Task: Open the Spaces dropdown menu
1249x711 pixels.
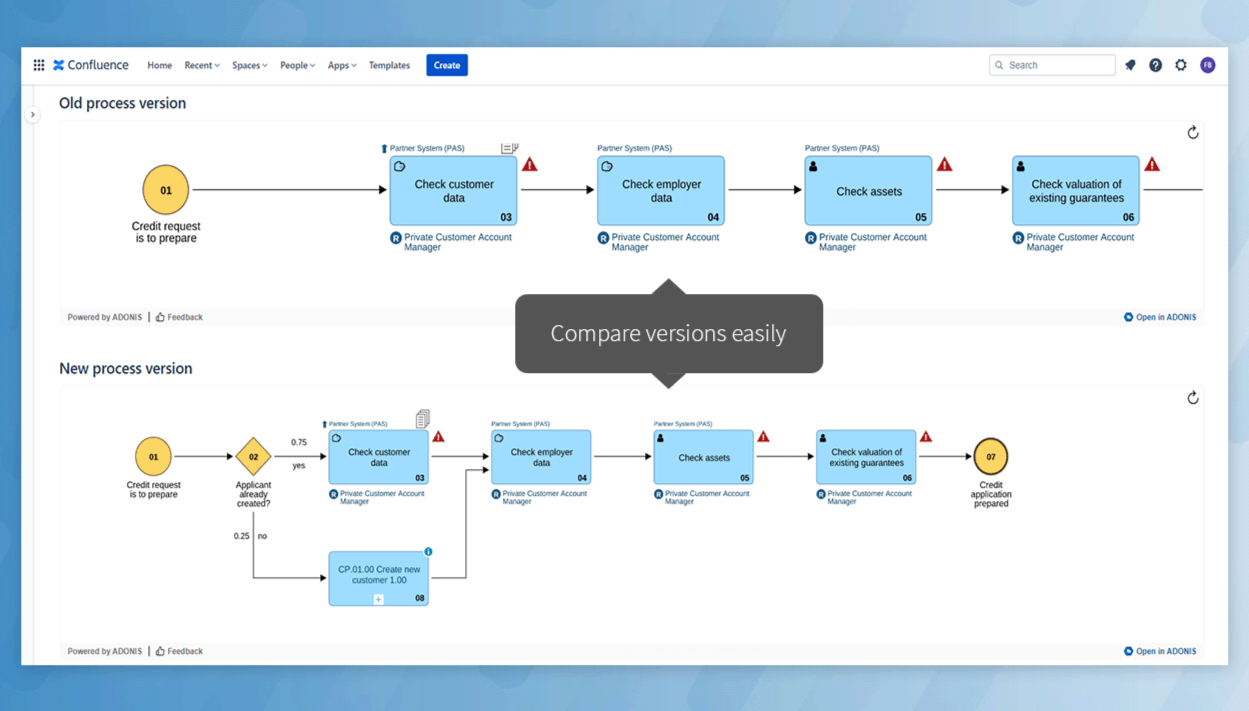Action: coord(249,65)
